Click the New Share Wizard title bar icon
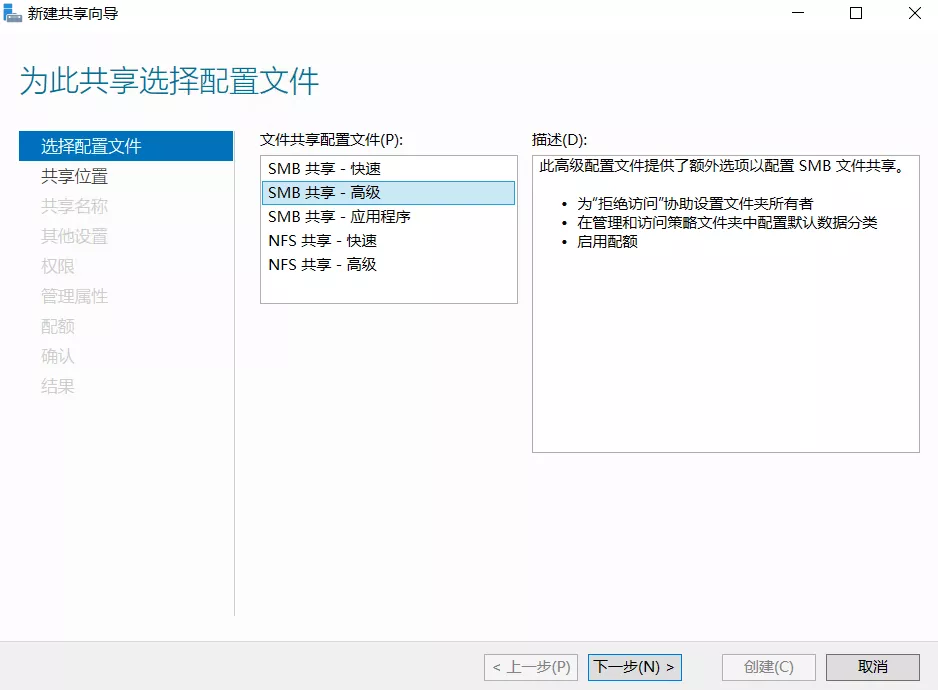 tap(13, 14)
